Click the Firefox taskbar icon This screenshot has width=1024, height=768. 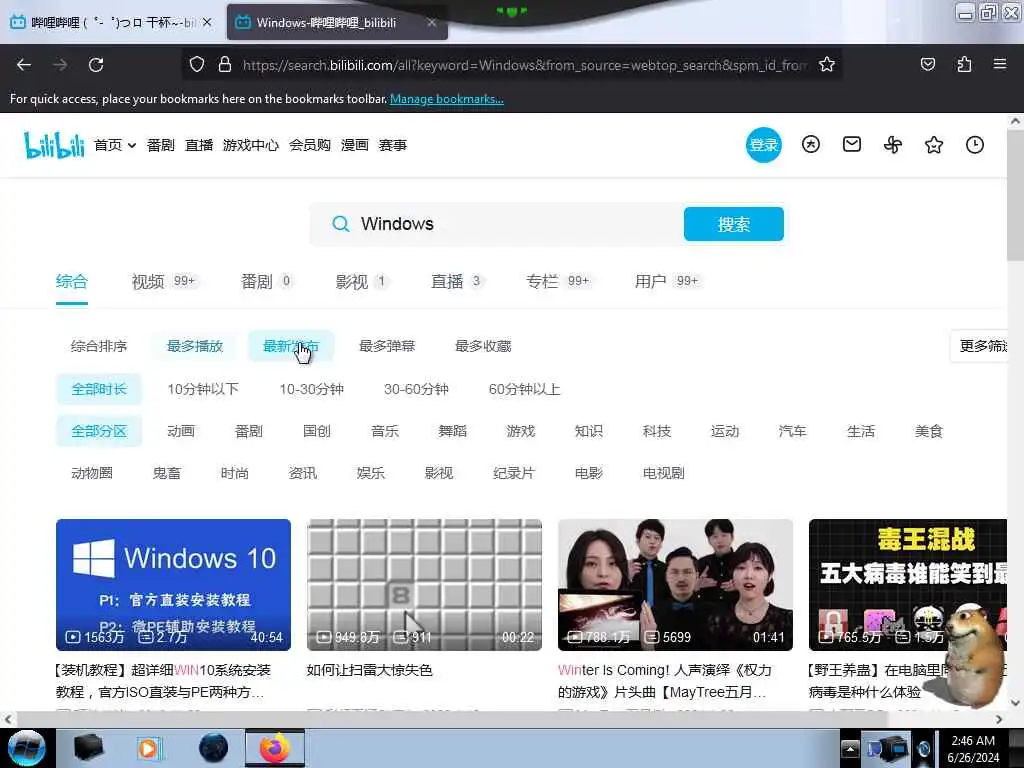point(275,748)
